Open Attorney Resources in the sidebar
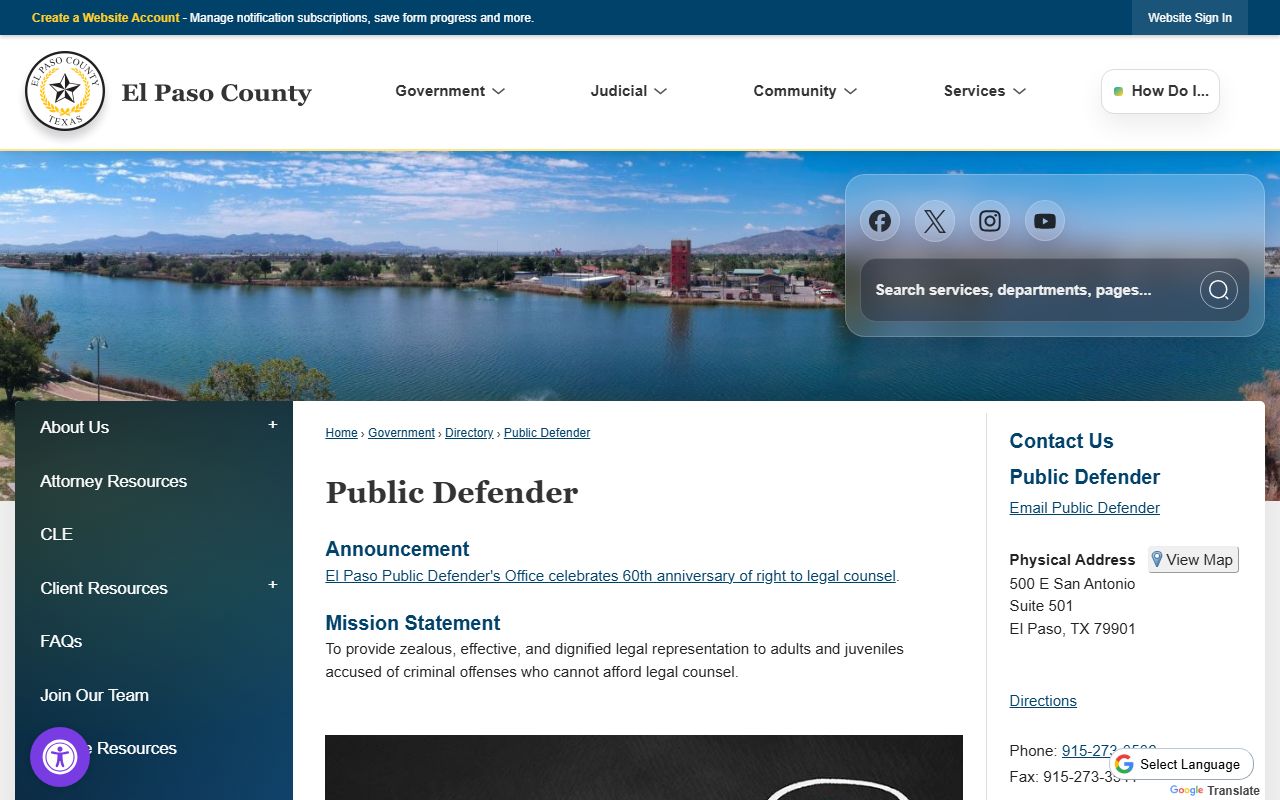The width and height of the screenshot is (1280, 800). pos(114,481)
